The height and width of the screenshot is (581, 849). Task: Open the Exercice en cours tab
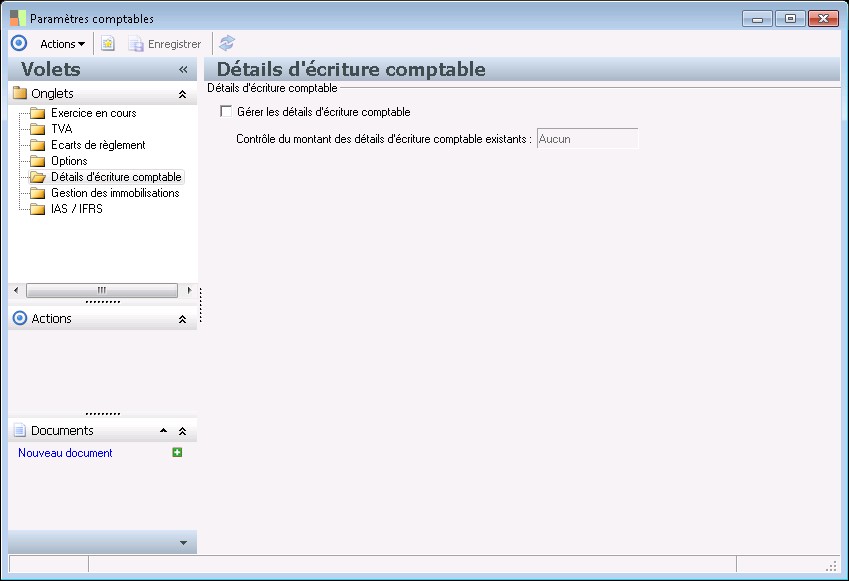[x=94, y=113]
